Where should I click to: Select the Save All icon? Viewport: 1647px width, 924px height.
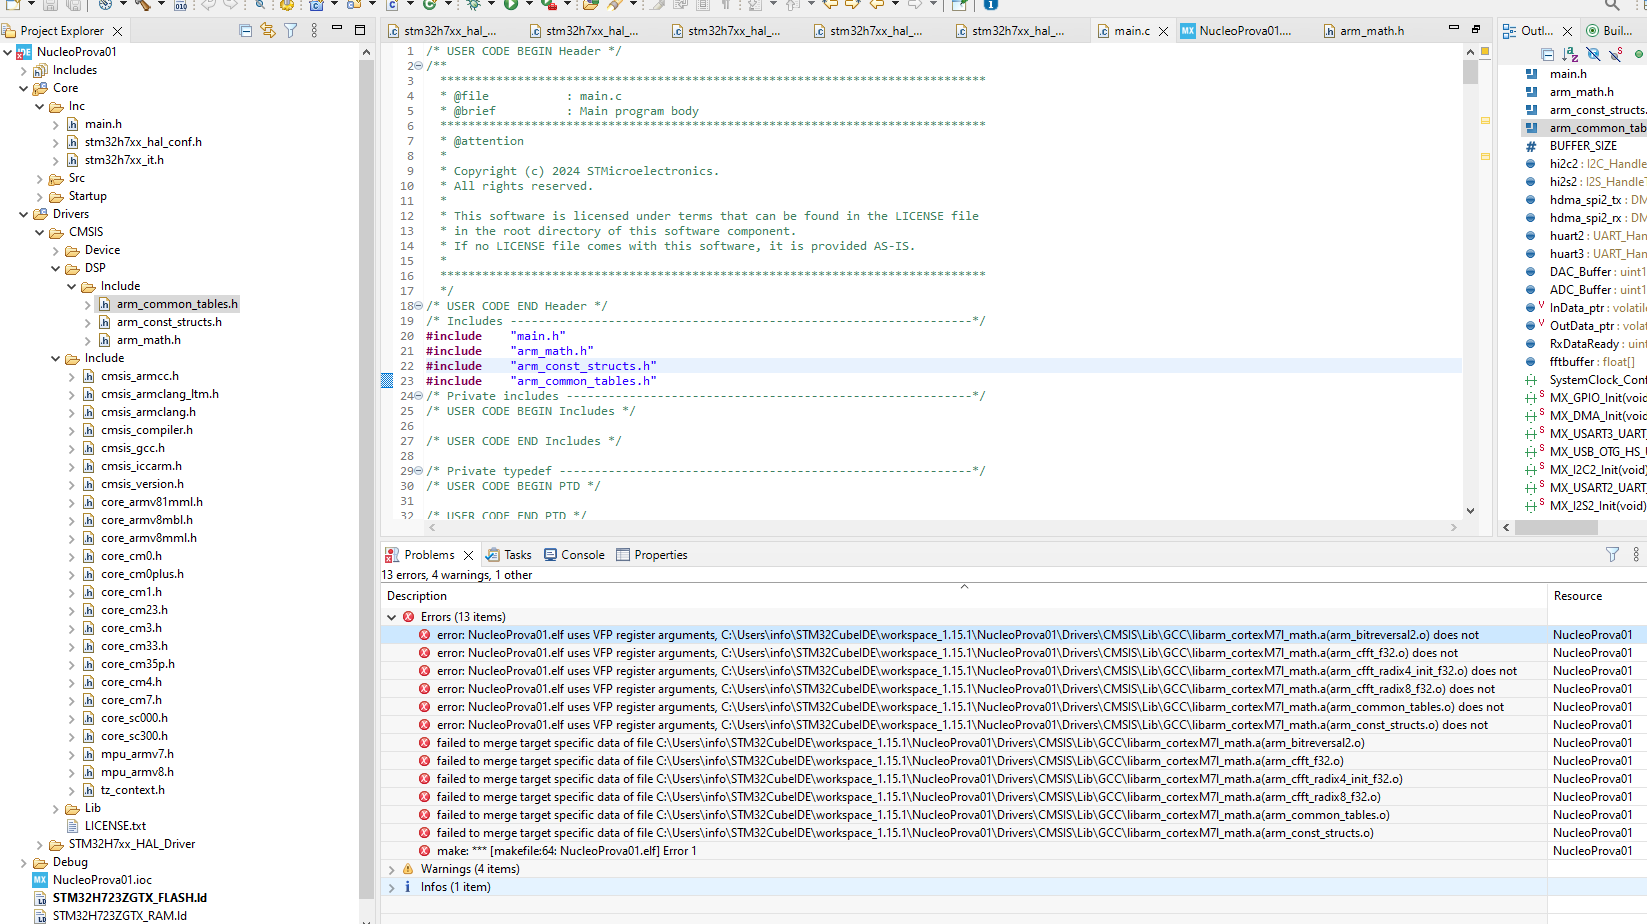[x=74, y=7]
